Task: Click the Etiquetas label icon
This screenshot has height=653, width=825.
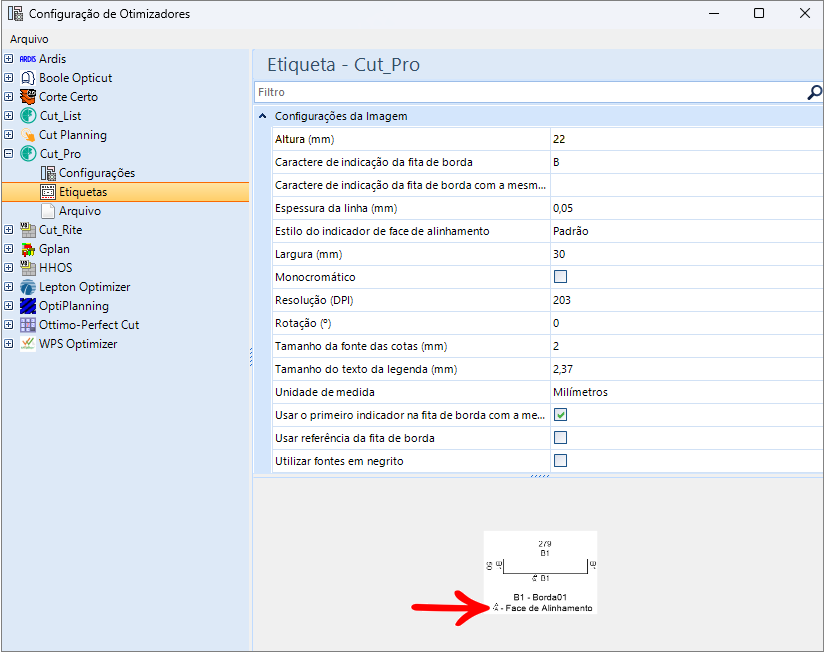Action: coord(48,192)
